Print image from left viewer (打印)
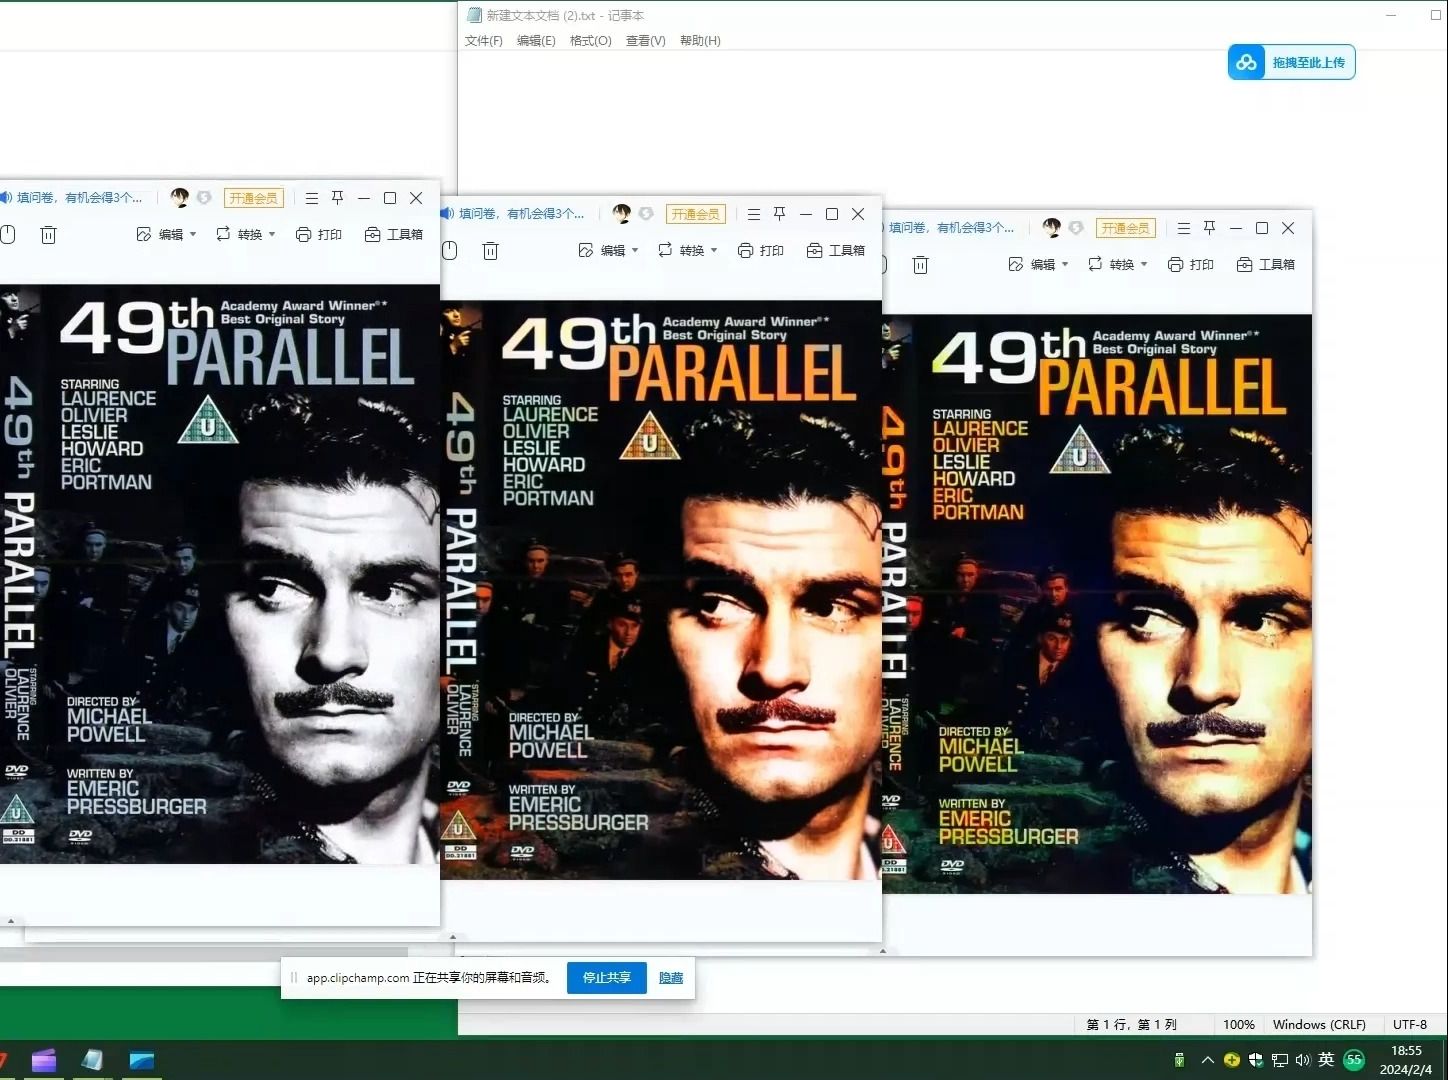Viewport: 1448px width, 1080px height. pyautogui.click(x=319, y=234)
